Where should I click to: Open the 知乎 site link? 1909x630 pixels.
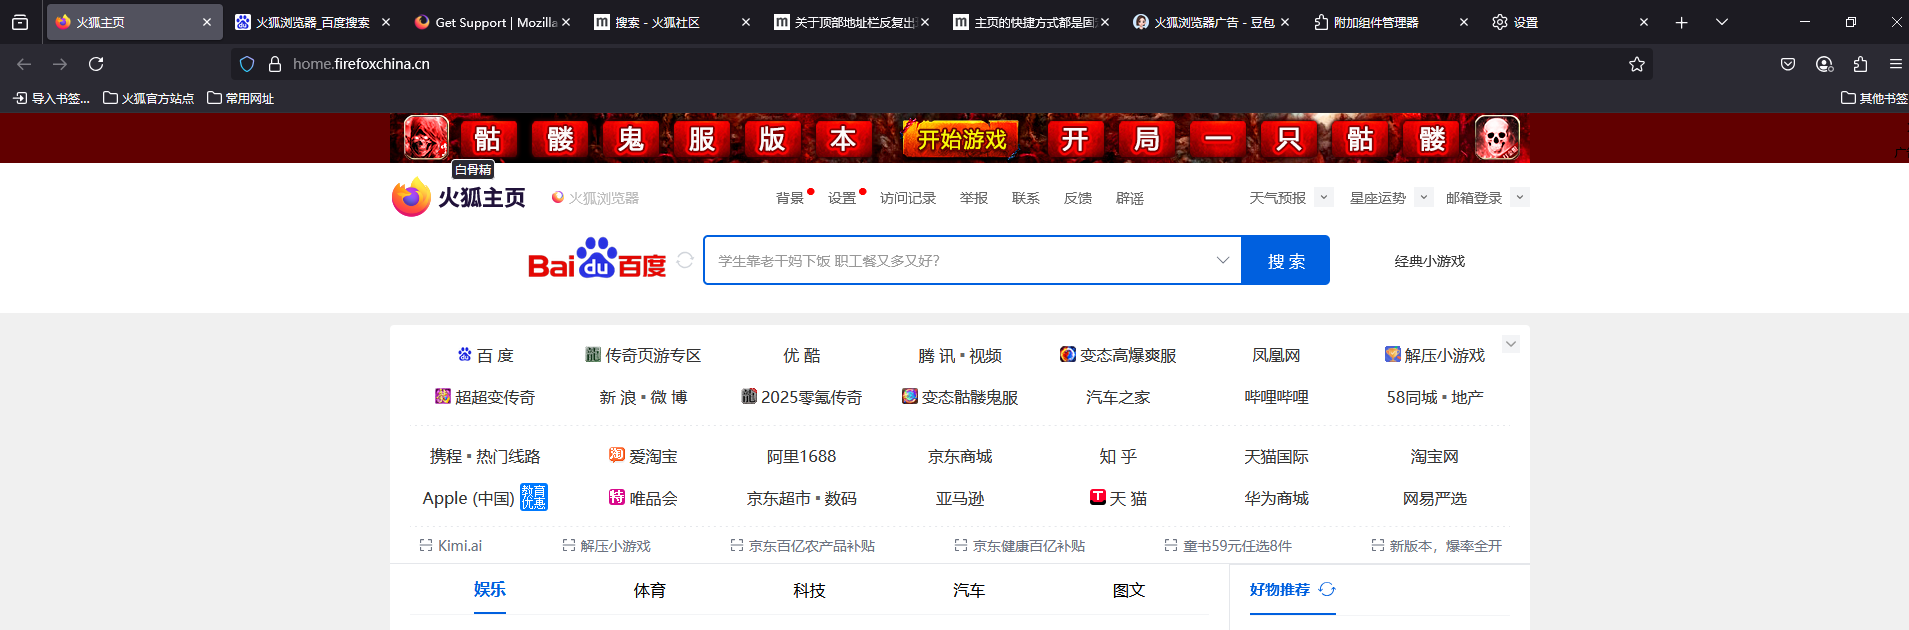click(1118, 456)
